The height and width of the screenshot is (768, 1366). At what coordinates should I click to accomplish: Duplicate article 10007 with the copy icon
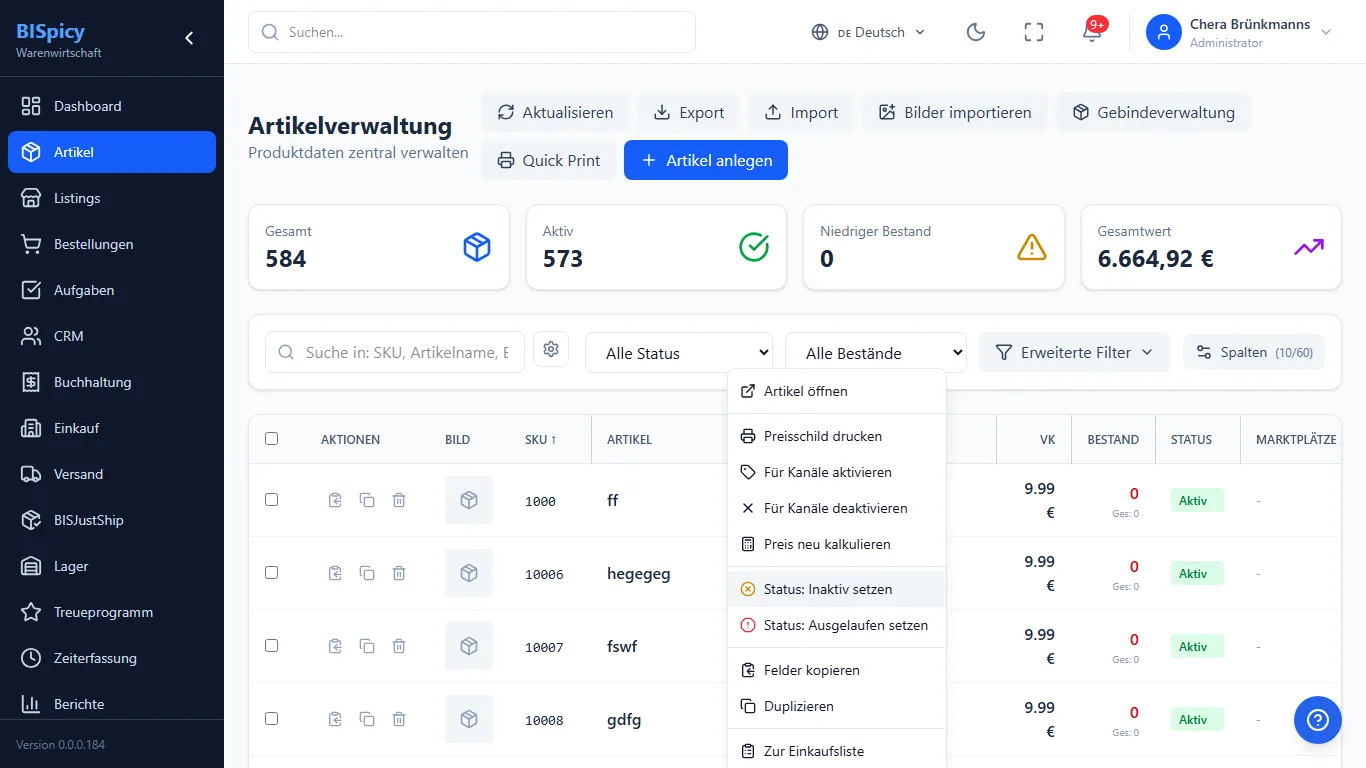(367, 646)
